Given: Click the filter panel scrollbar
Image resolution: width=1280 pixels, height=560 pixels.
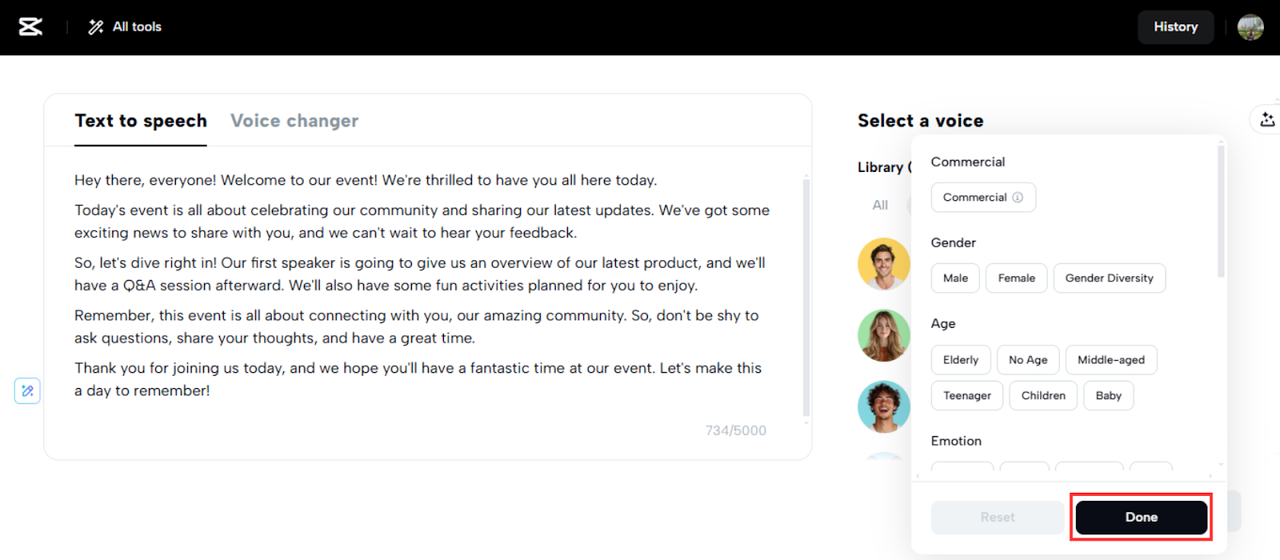Looking at the screenshot, I should [1220, 210].
